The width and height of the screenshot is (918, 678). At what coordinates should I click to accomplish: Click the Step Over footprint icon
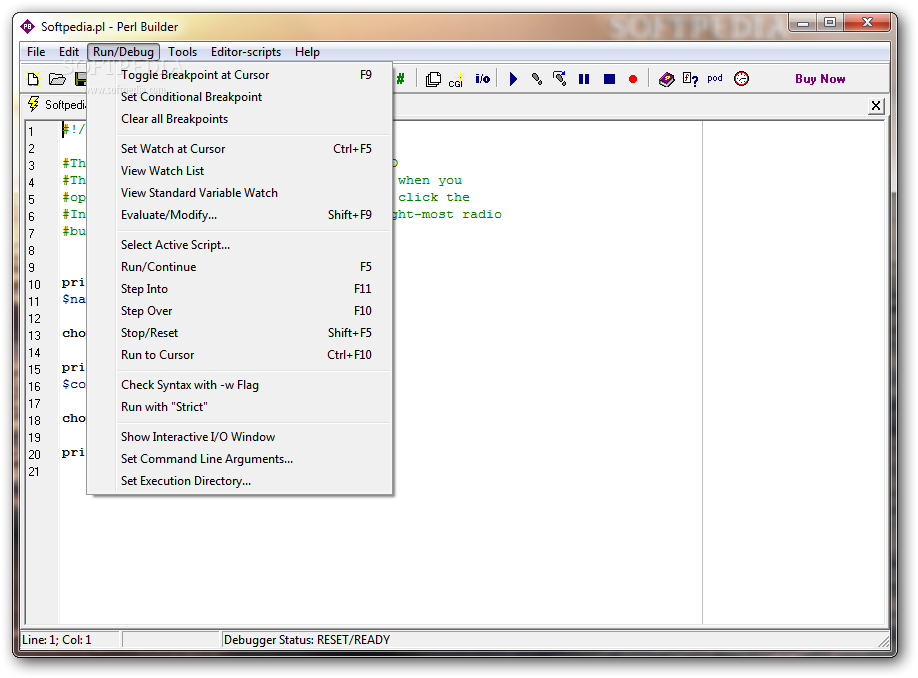[x=560, y=78]
